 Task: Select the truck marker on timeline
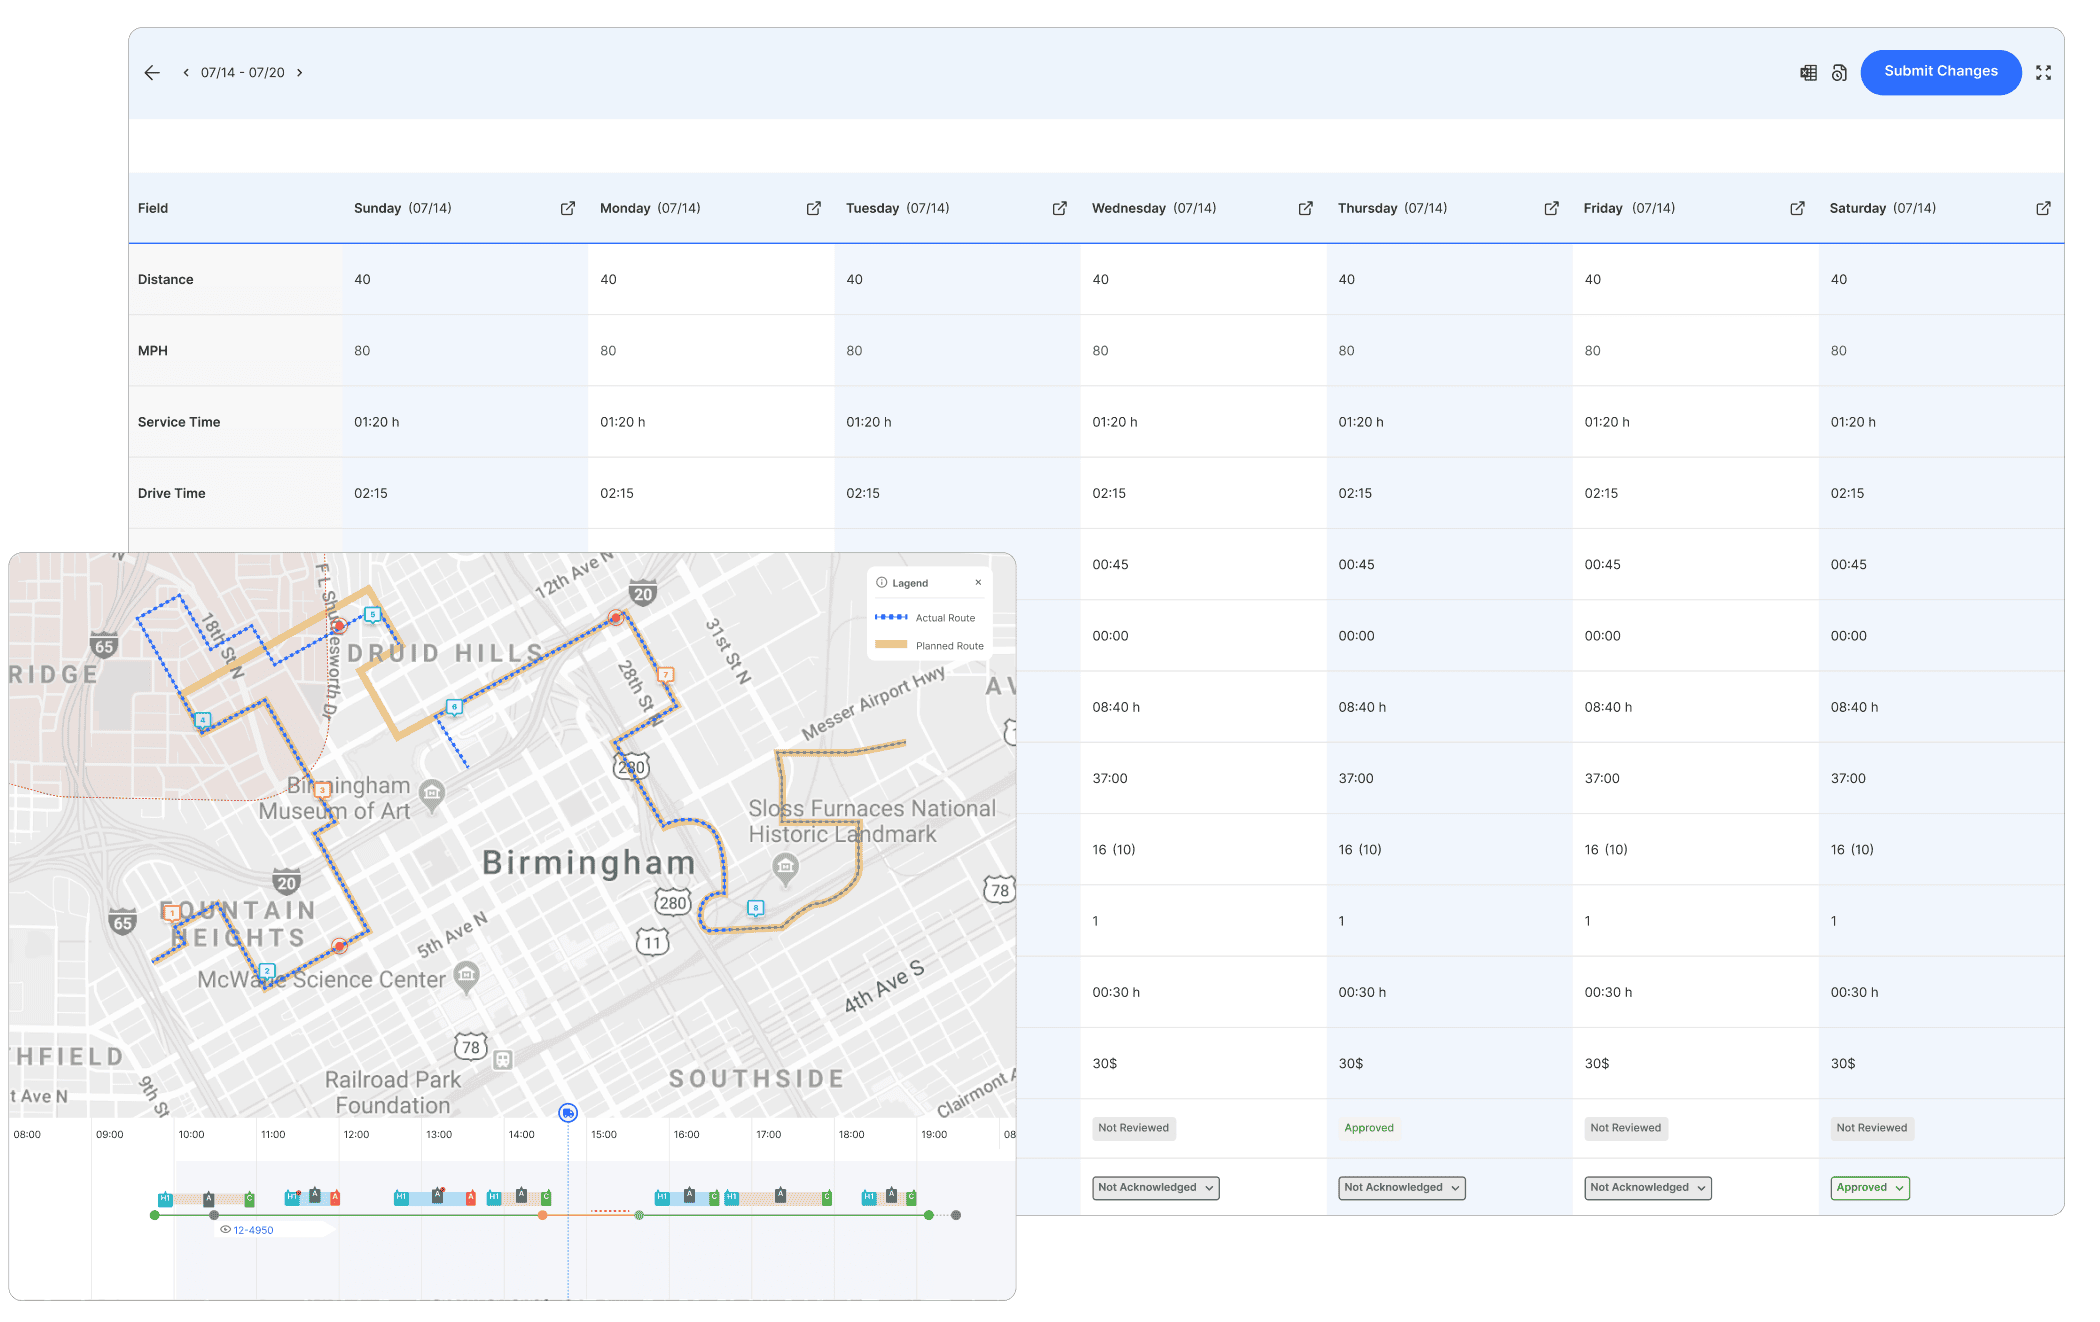(568, 1113)
